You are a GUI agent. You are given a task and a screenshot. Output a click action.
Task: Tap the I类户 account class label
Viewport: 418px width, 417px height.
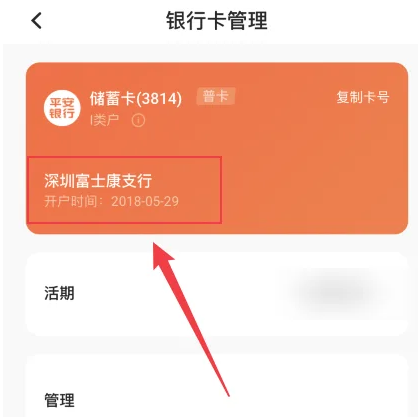pos(104,120)
